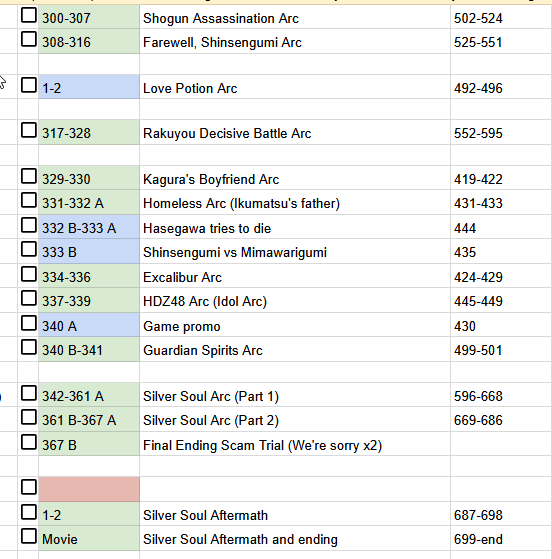Select the Excalibur Arc title cell

(295, 276)
